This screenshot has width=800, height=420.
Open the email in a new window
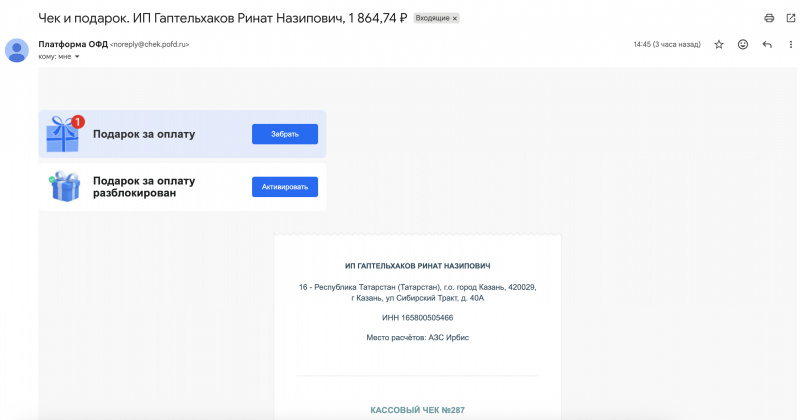click(789, 18)
